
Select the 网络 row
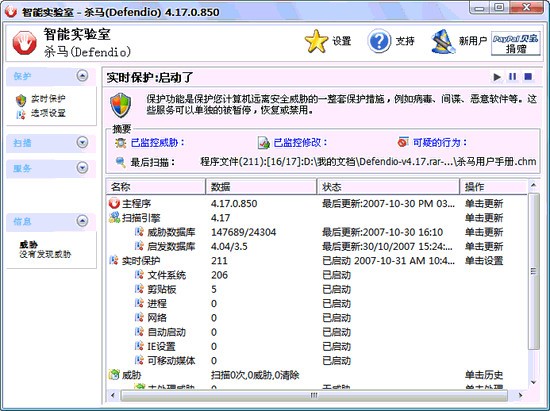[317, 318]
